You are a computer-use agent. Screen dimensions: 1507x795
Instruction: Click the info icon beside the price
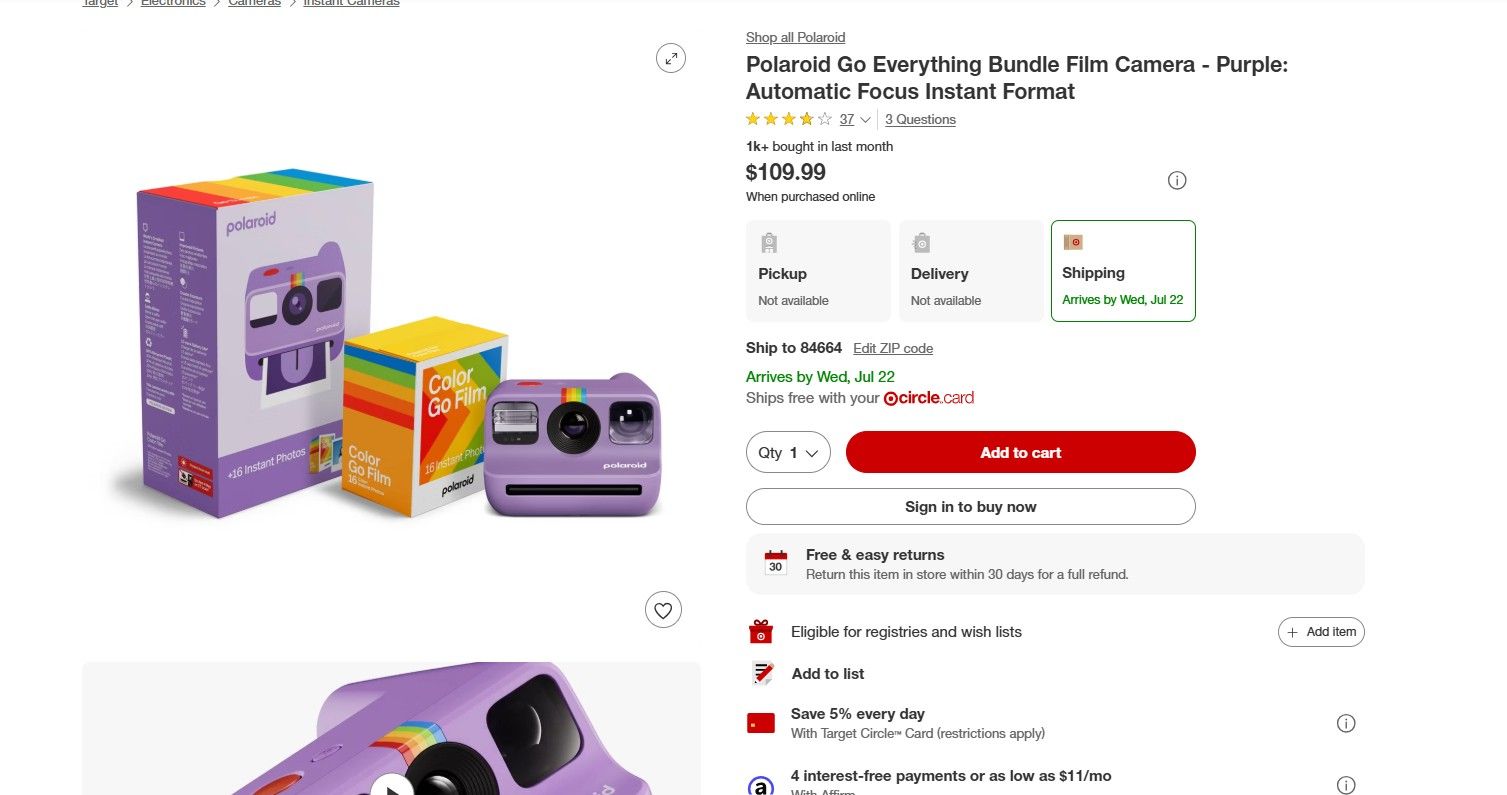[1177, 181]
